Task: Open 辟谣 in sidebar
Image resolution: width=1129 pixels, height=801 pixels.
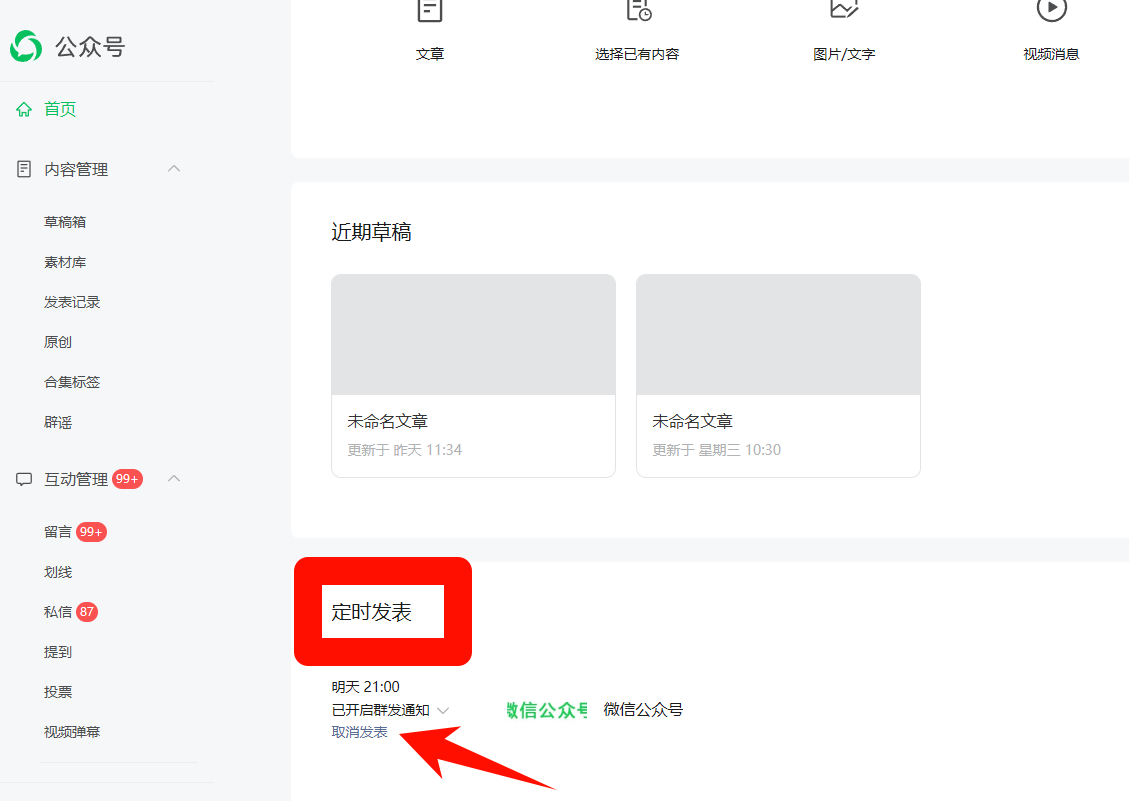Action: 58,422
